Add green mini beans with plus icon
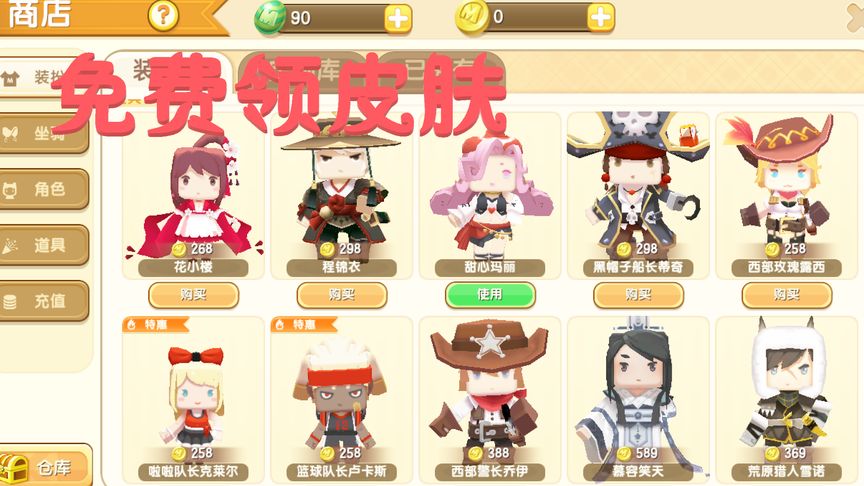864x486 pixels. click(x=398, y=18)
